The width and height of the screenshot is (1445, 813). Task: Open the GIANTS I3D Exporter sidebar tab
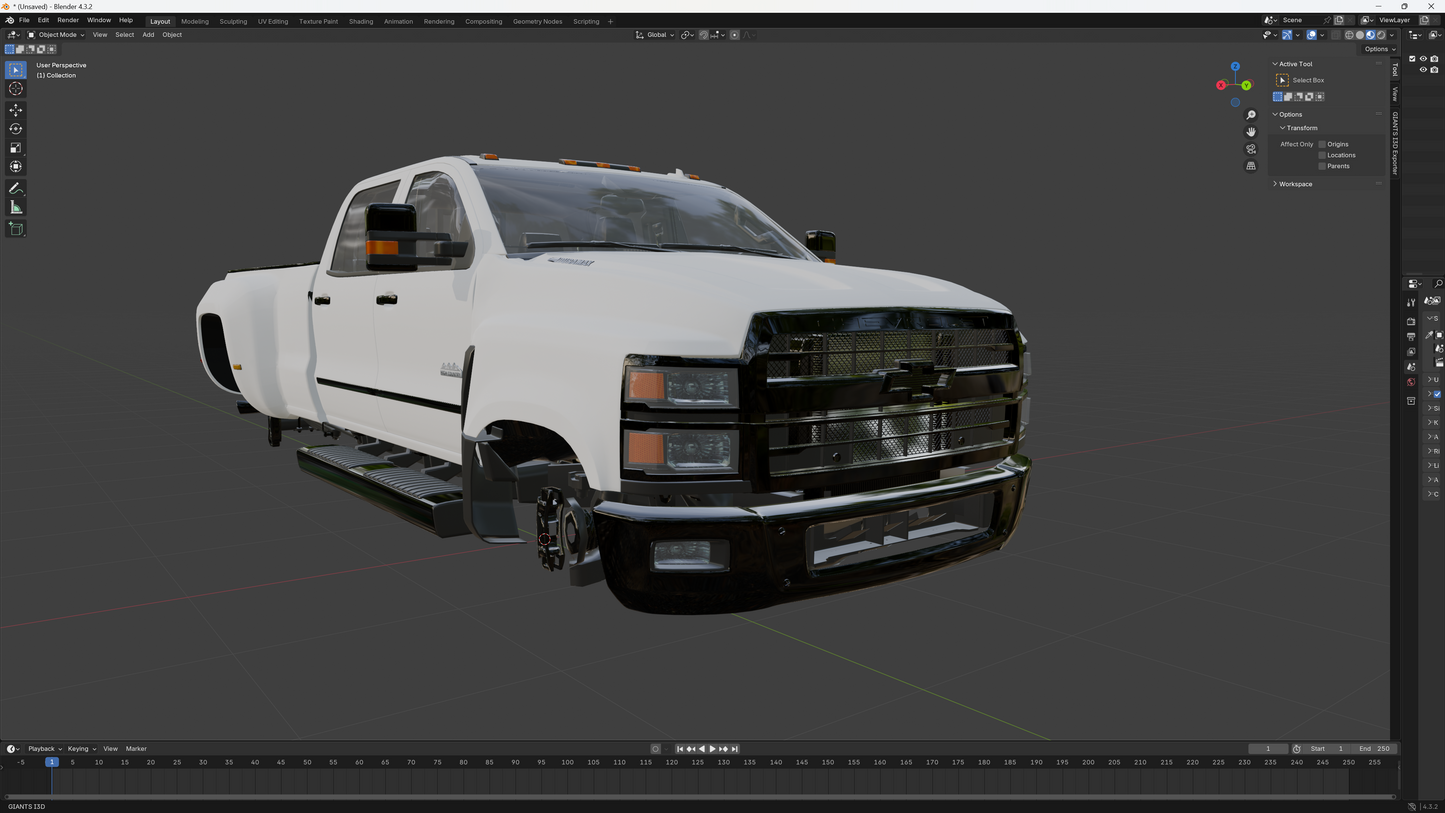1395,144
